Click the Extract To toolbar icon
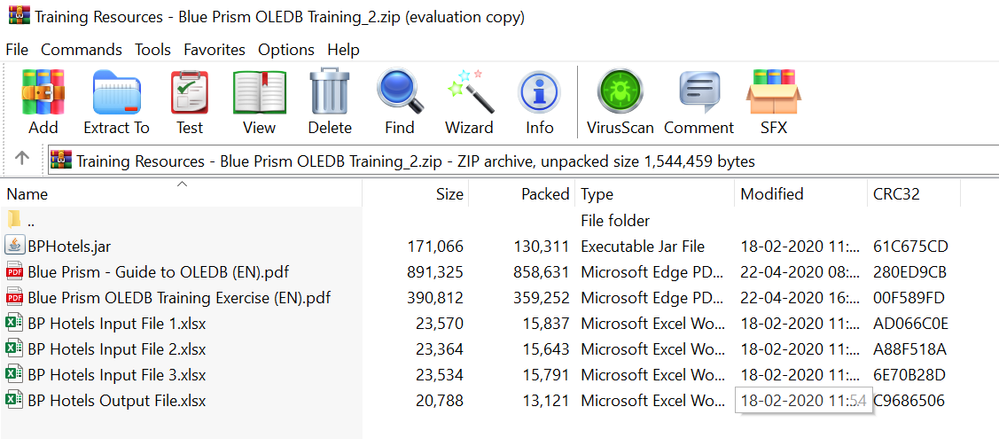 [x=116, y=92]
